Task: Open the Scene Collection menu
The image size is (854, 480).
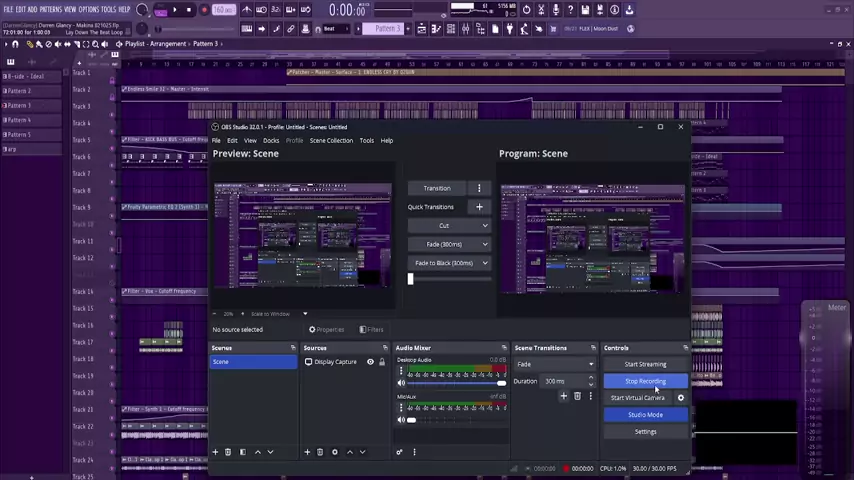Action: pos(331,140)
